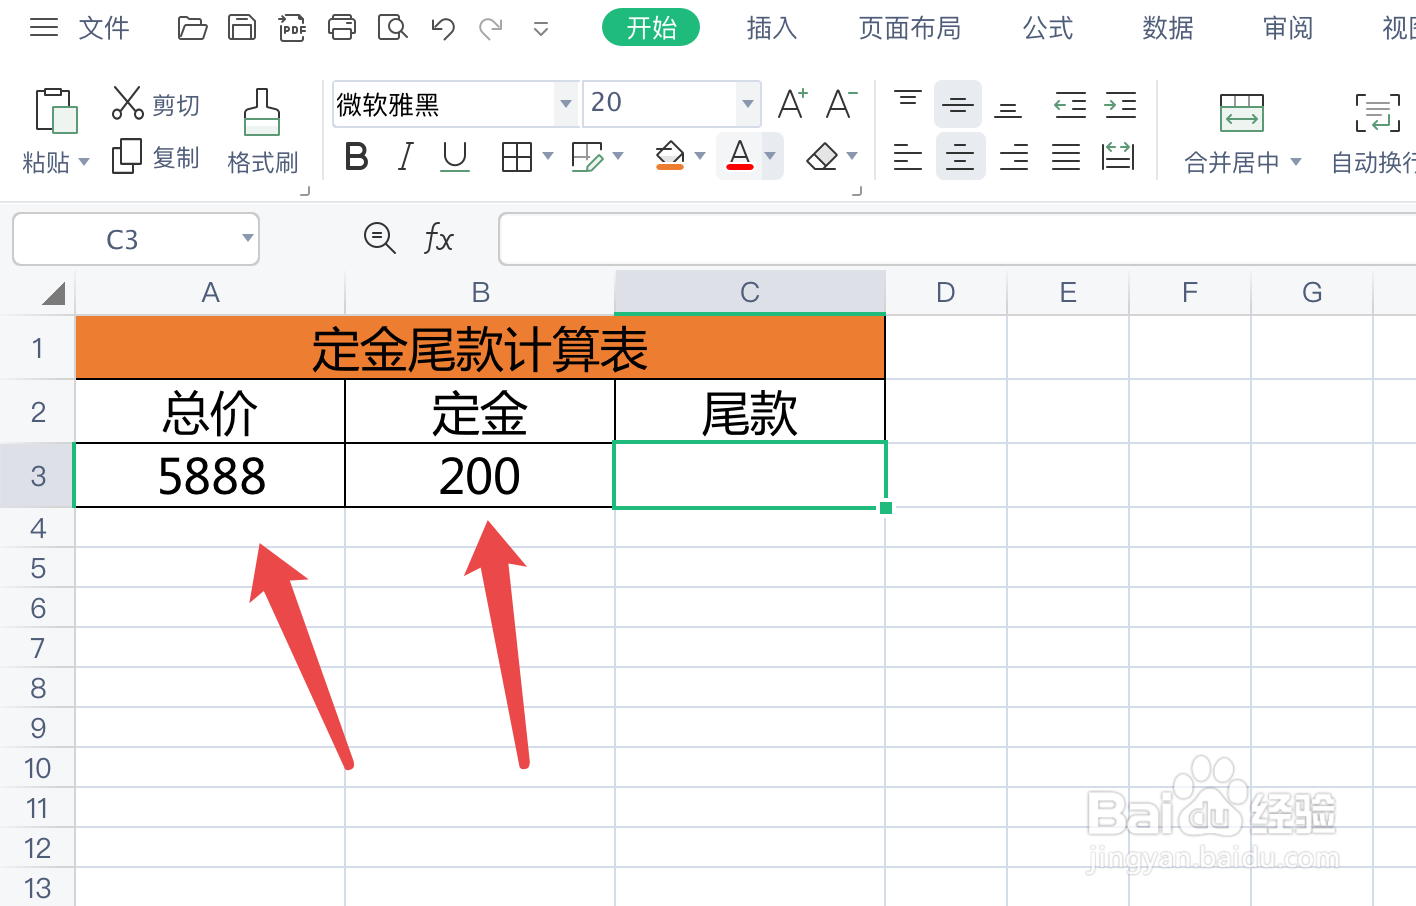Click the open folder icon
Image resolution: width=1416 pixels, height=906 pixels.
click(x=192, y=28)
